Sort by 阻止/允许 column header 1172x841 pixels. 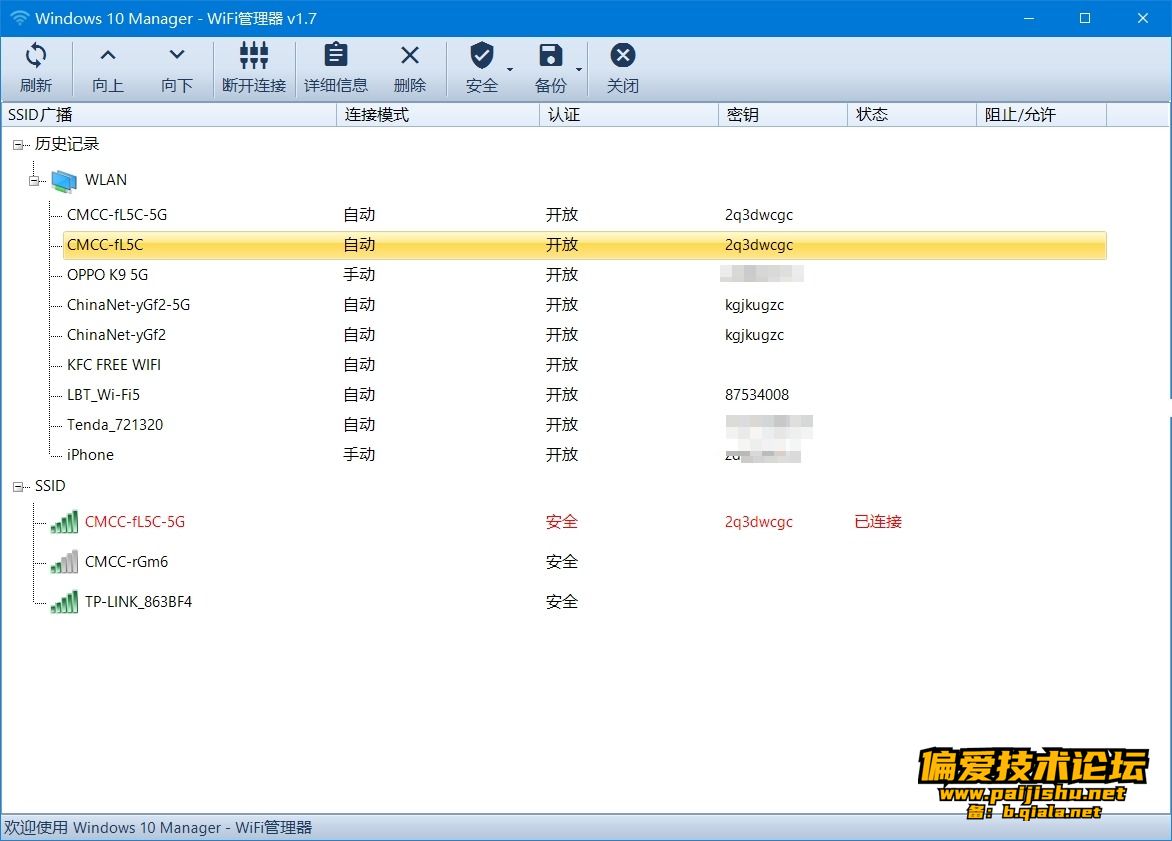pos(1041,114)
